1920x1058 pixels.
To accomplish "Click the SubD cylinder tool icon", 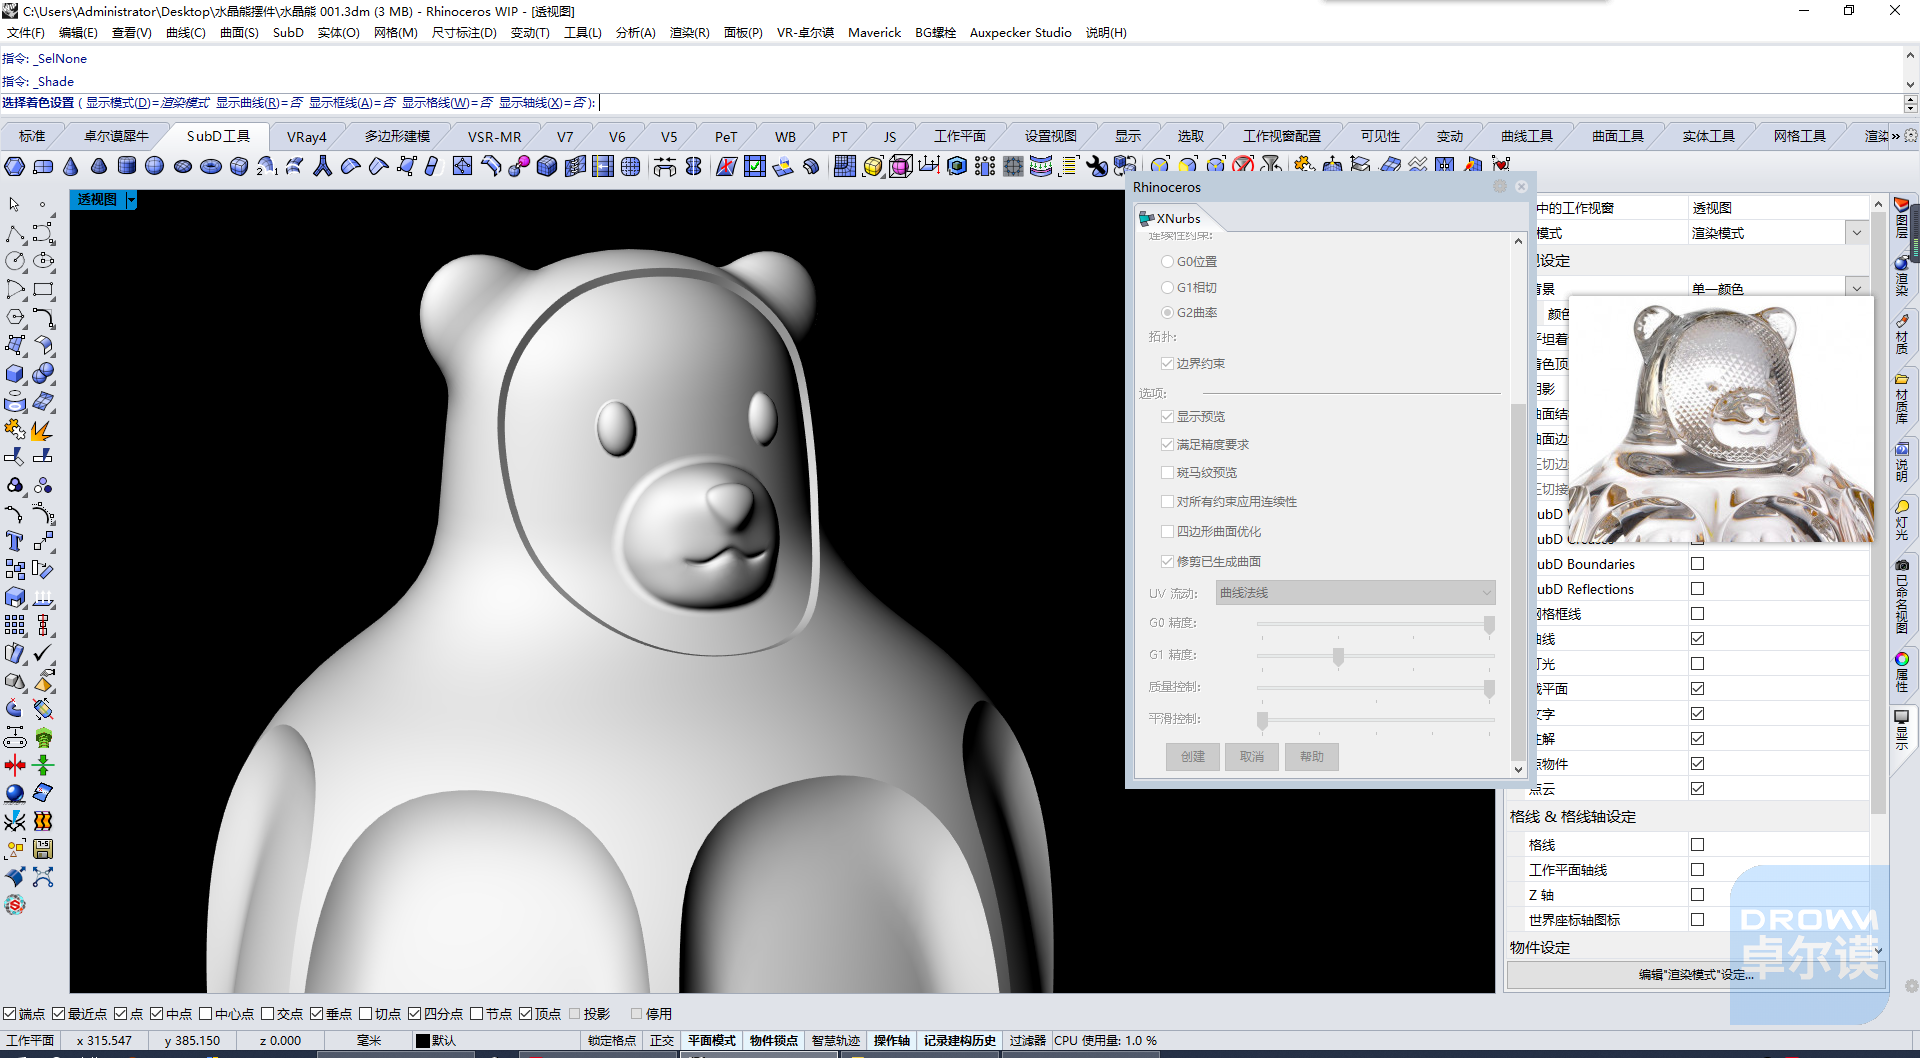I will tap(127, 166).
